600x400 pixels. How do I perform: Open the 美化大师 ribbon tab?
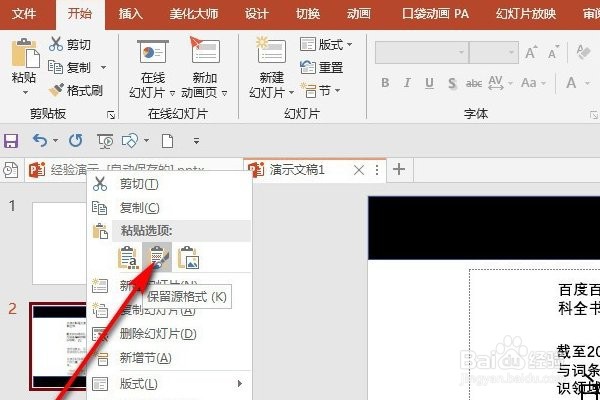[194, 14]
